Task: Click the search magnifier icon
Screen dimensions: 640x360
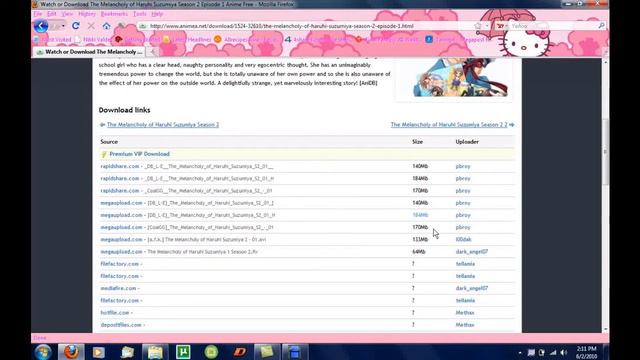Action: 601,26
